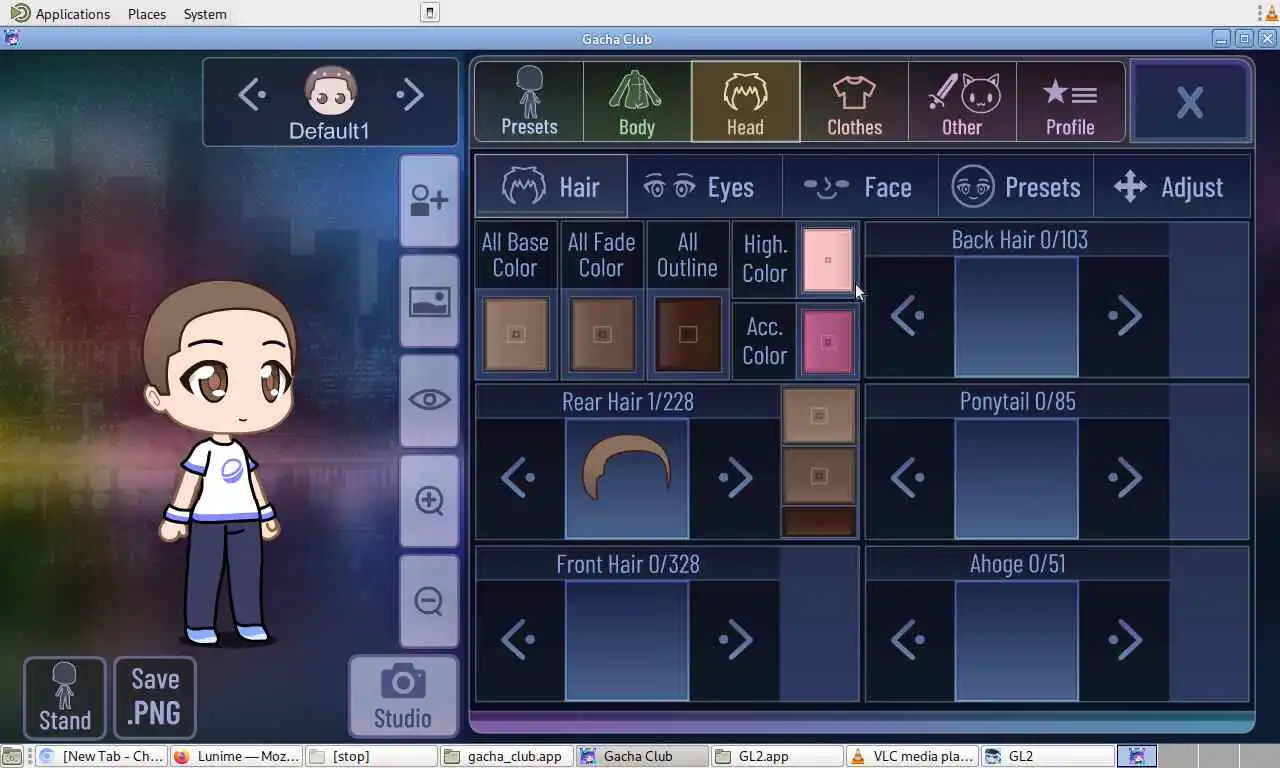Zoom out with the magnifier minus icon

click(429, 601)
